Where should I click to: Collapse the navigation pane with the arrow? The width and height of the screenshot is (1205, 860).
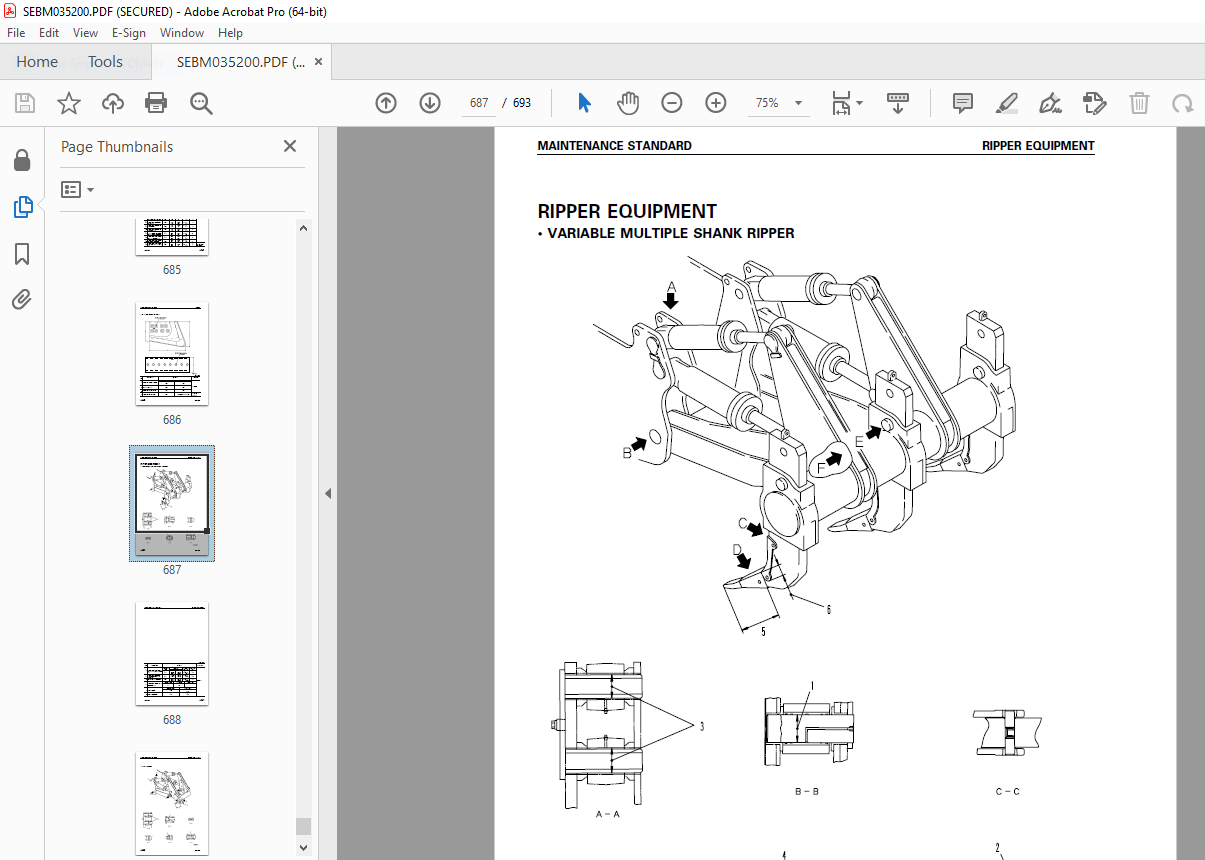328,493
